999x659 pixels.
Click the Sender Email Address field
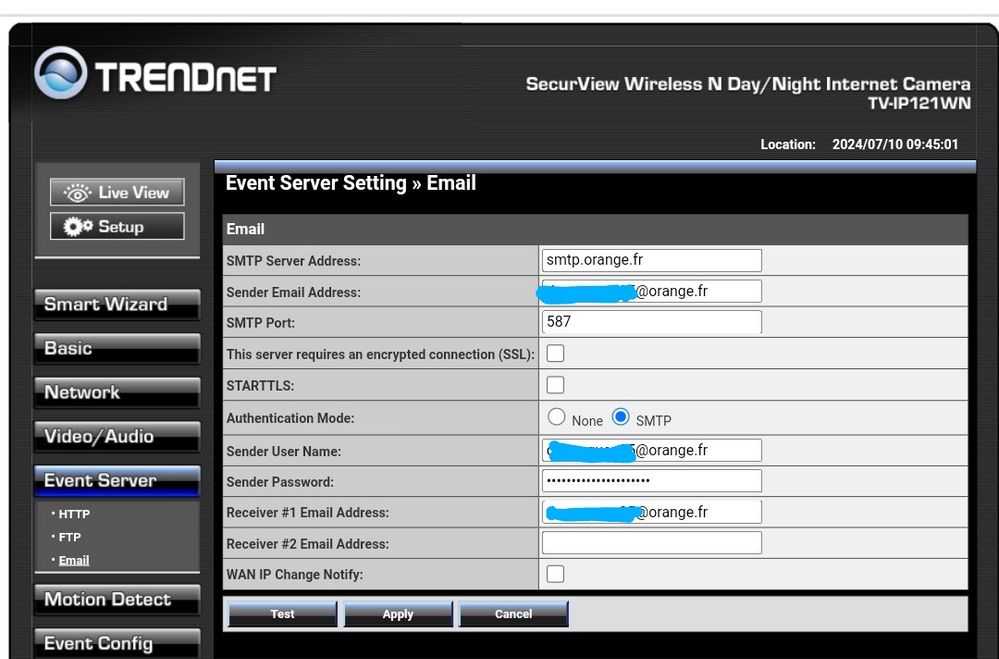click(652, 291)
